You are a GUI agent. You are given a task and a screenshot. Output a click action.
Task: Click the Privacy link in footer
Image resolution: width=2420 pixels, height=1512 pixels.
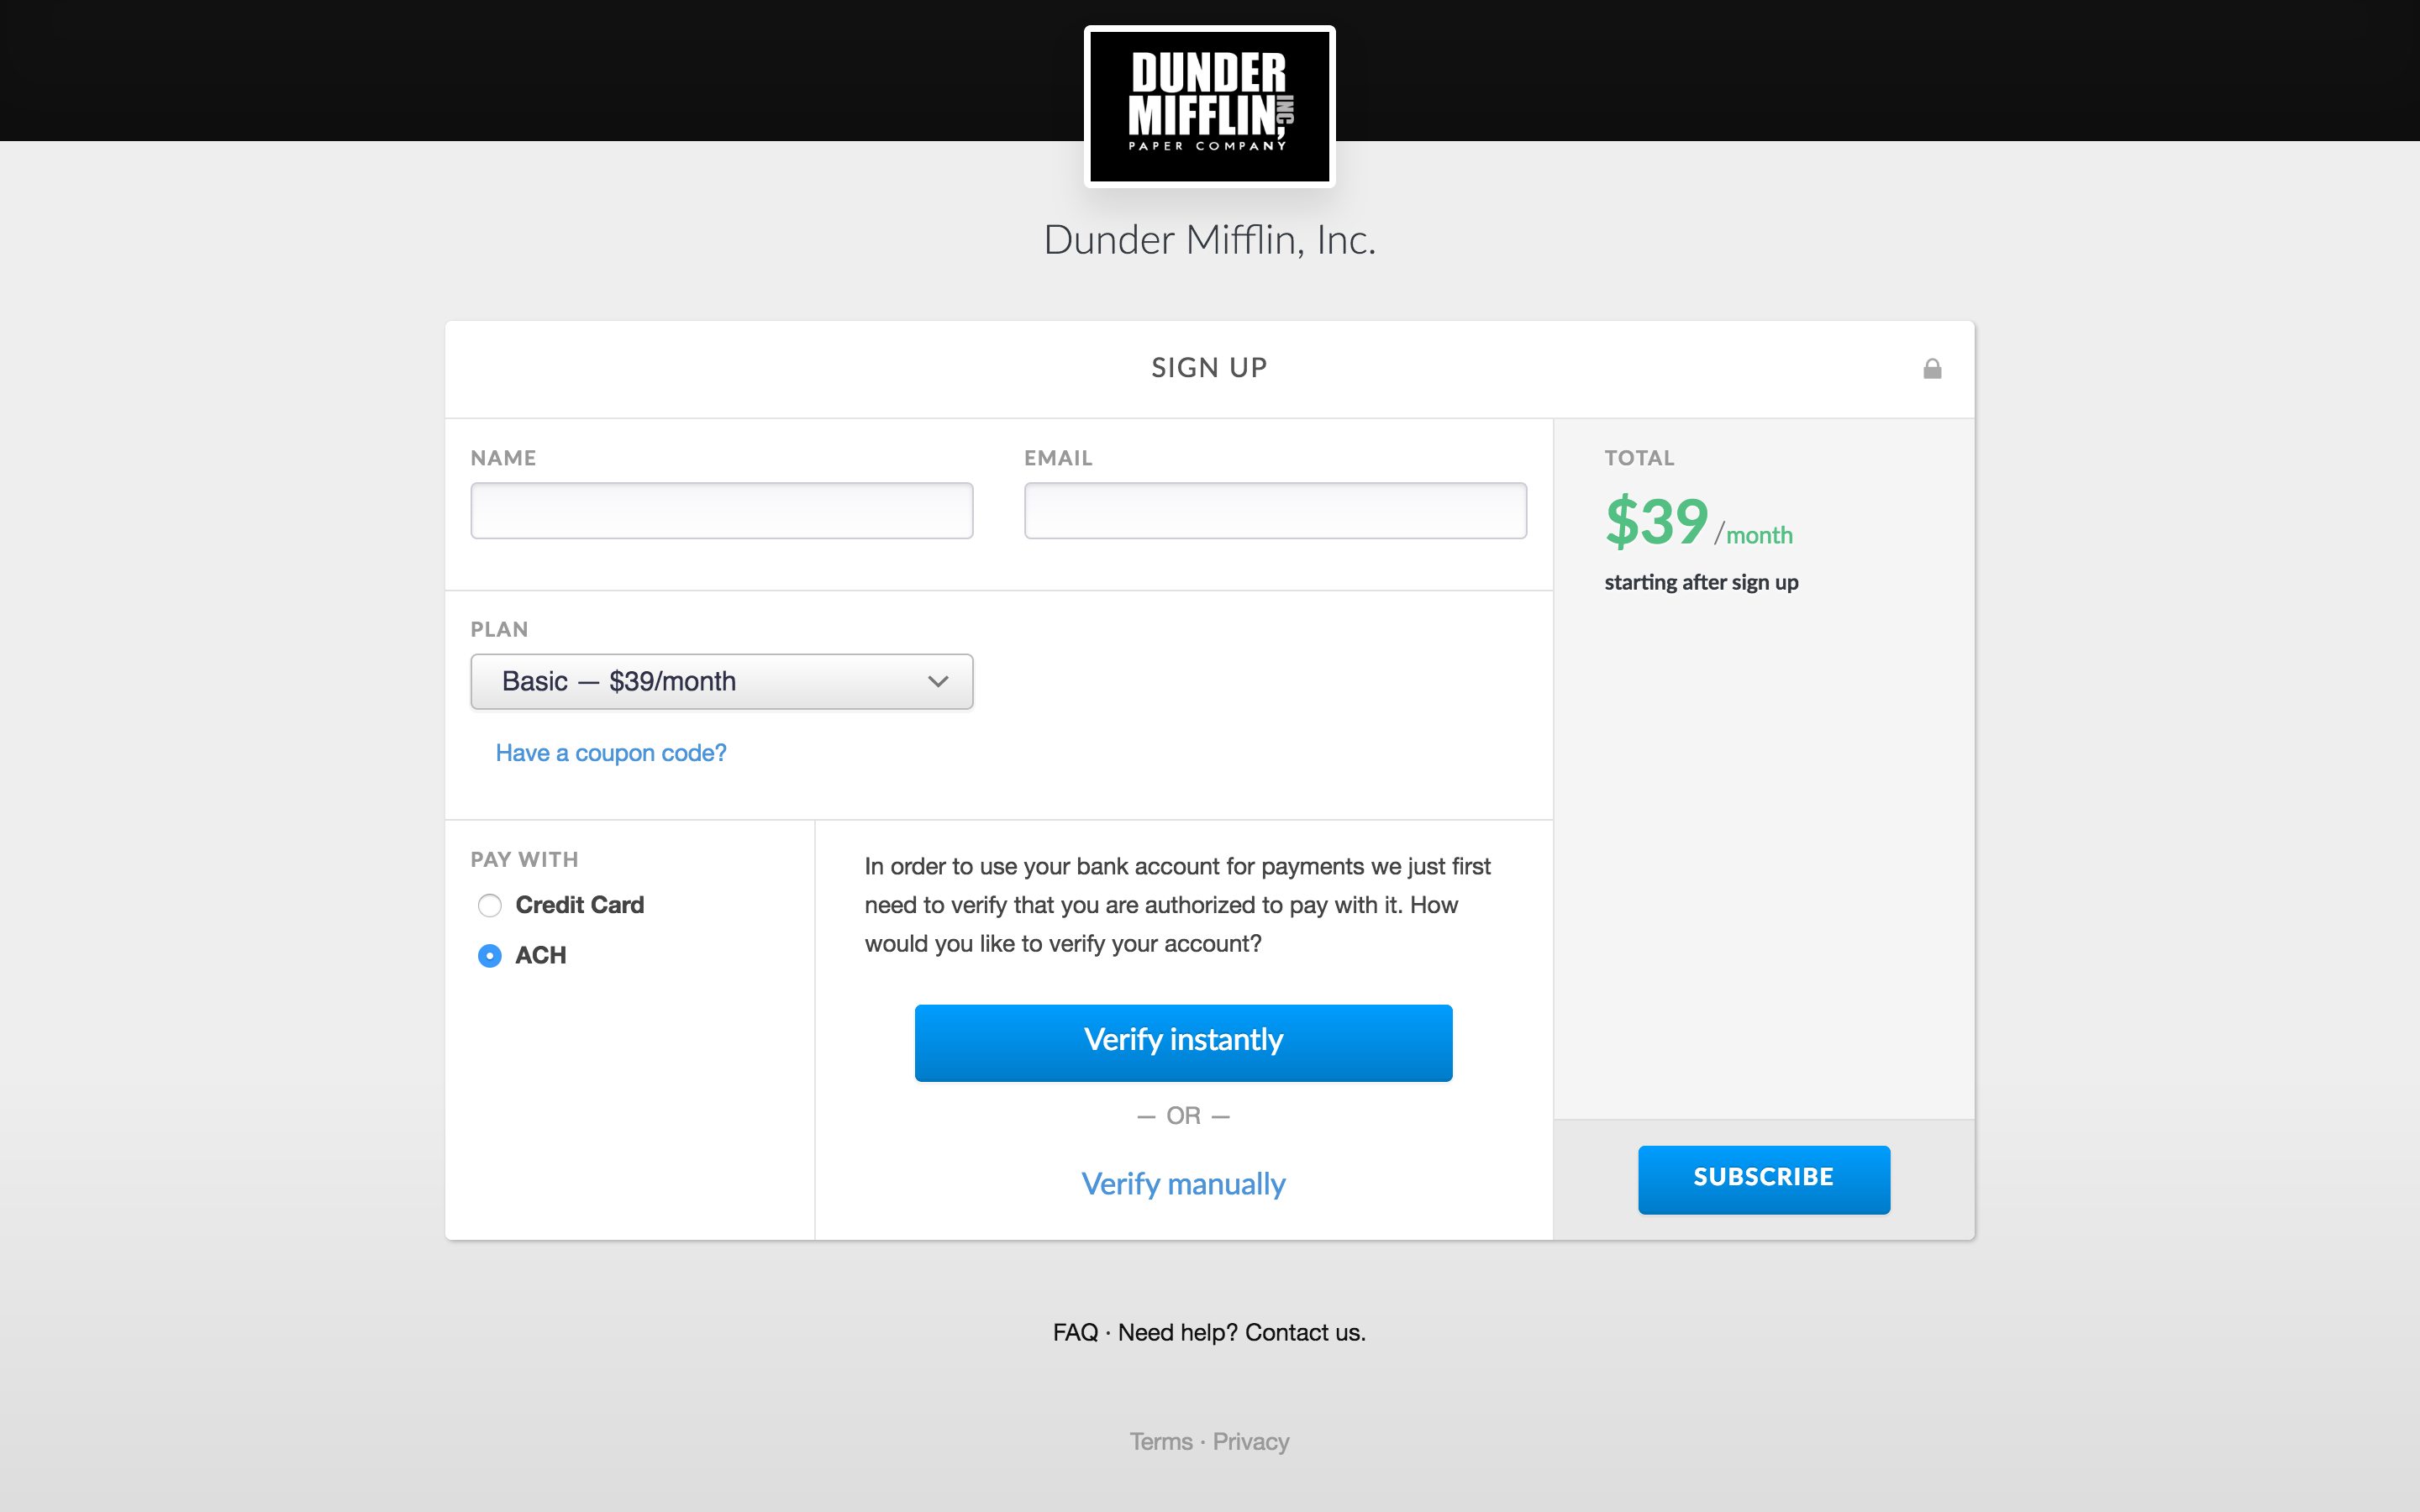pyautogui.click(x=1253, y=1441)
